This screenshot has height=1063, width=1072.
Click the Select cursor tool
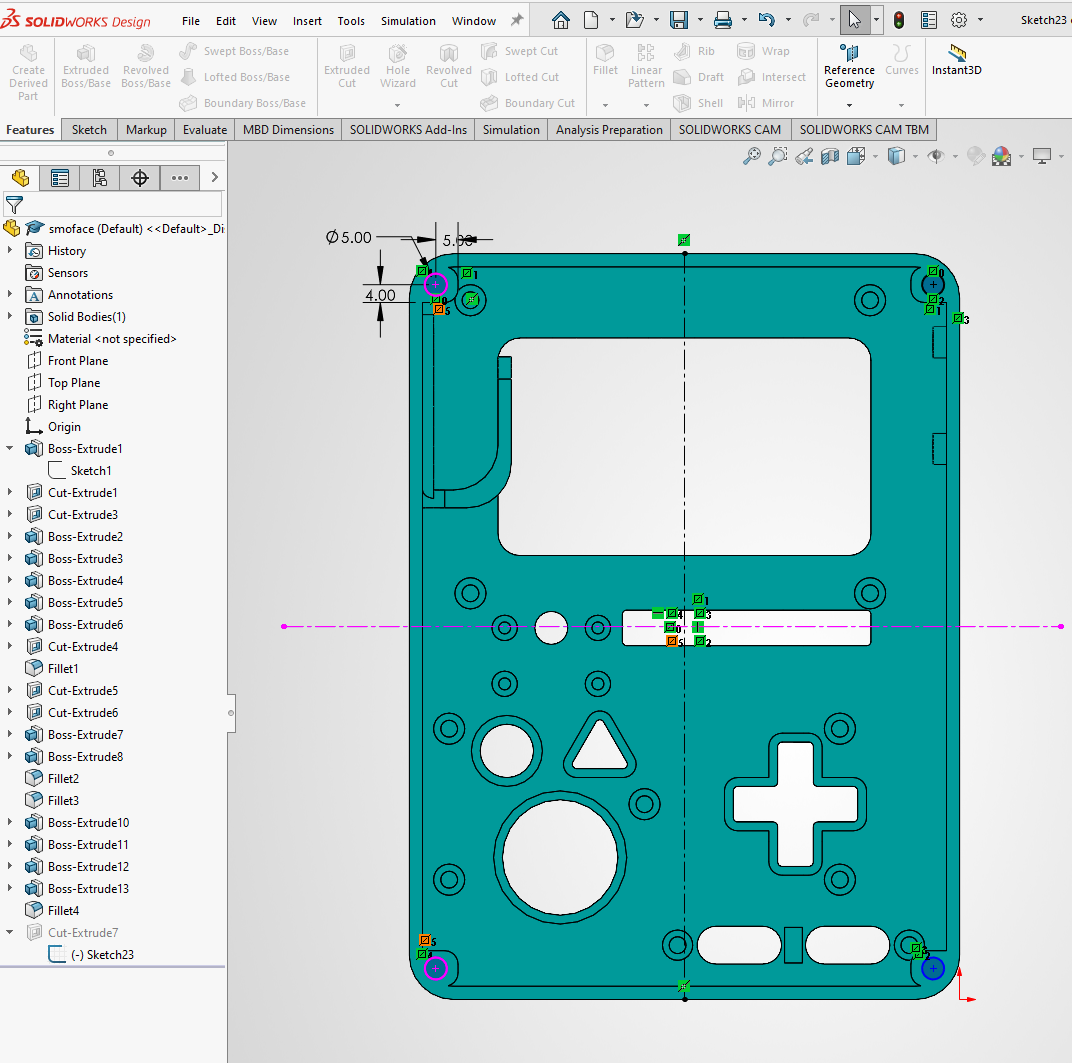(x=855, y=21)
